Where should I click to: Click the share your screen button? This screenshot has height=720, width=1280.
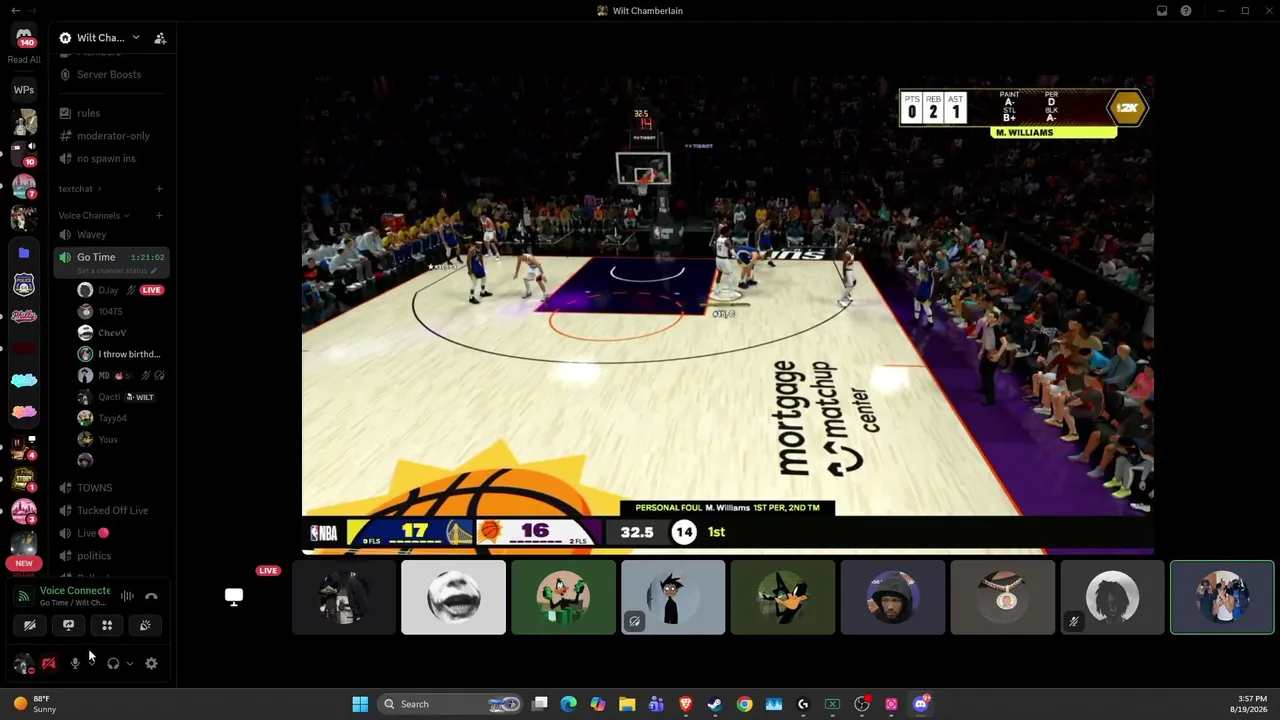pos(68,625)
